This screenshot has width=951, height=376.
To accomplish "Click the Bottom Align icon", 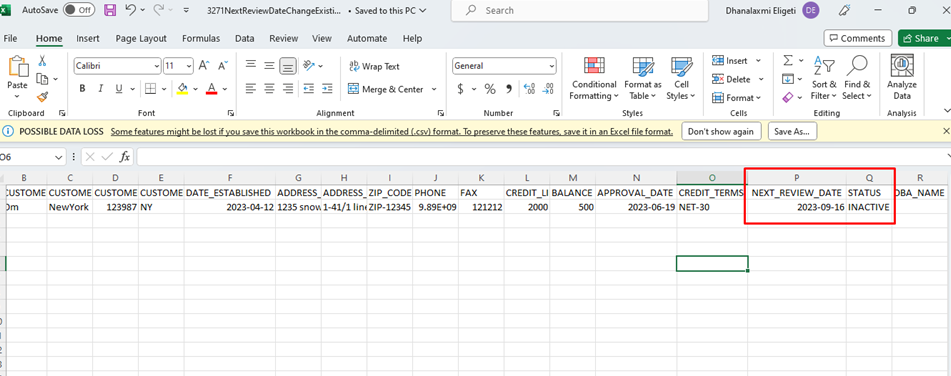I will tap(288, 65).
